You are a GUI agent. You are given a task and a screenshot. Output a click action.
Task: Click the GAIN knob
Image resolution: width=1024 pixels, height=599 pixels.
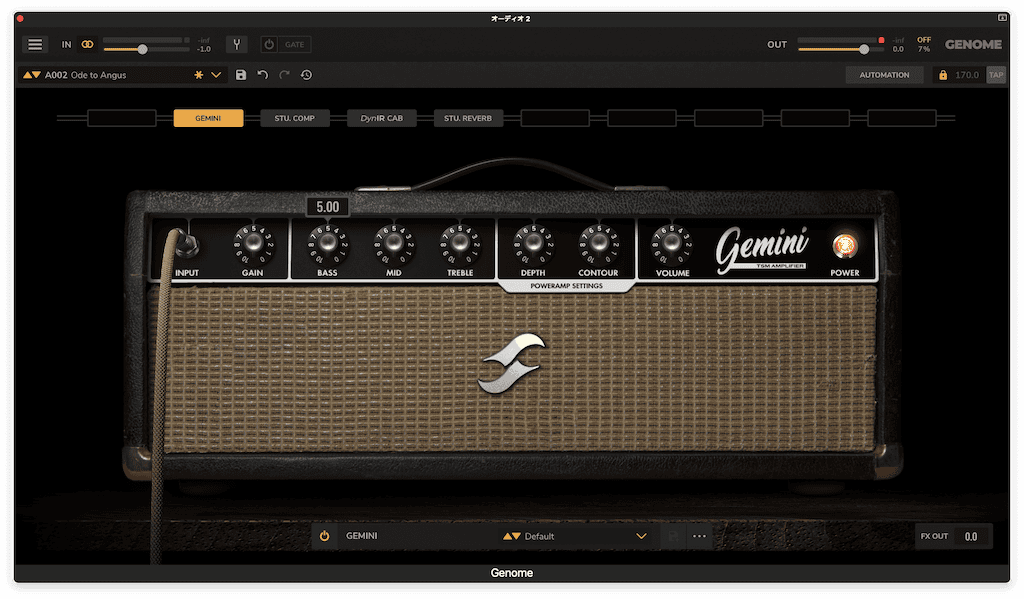click(x=253, y=243)
